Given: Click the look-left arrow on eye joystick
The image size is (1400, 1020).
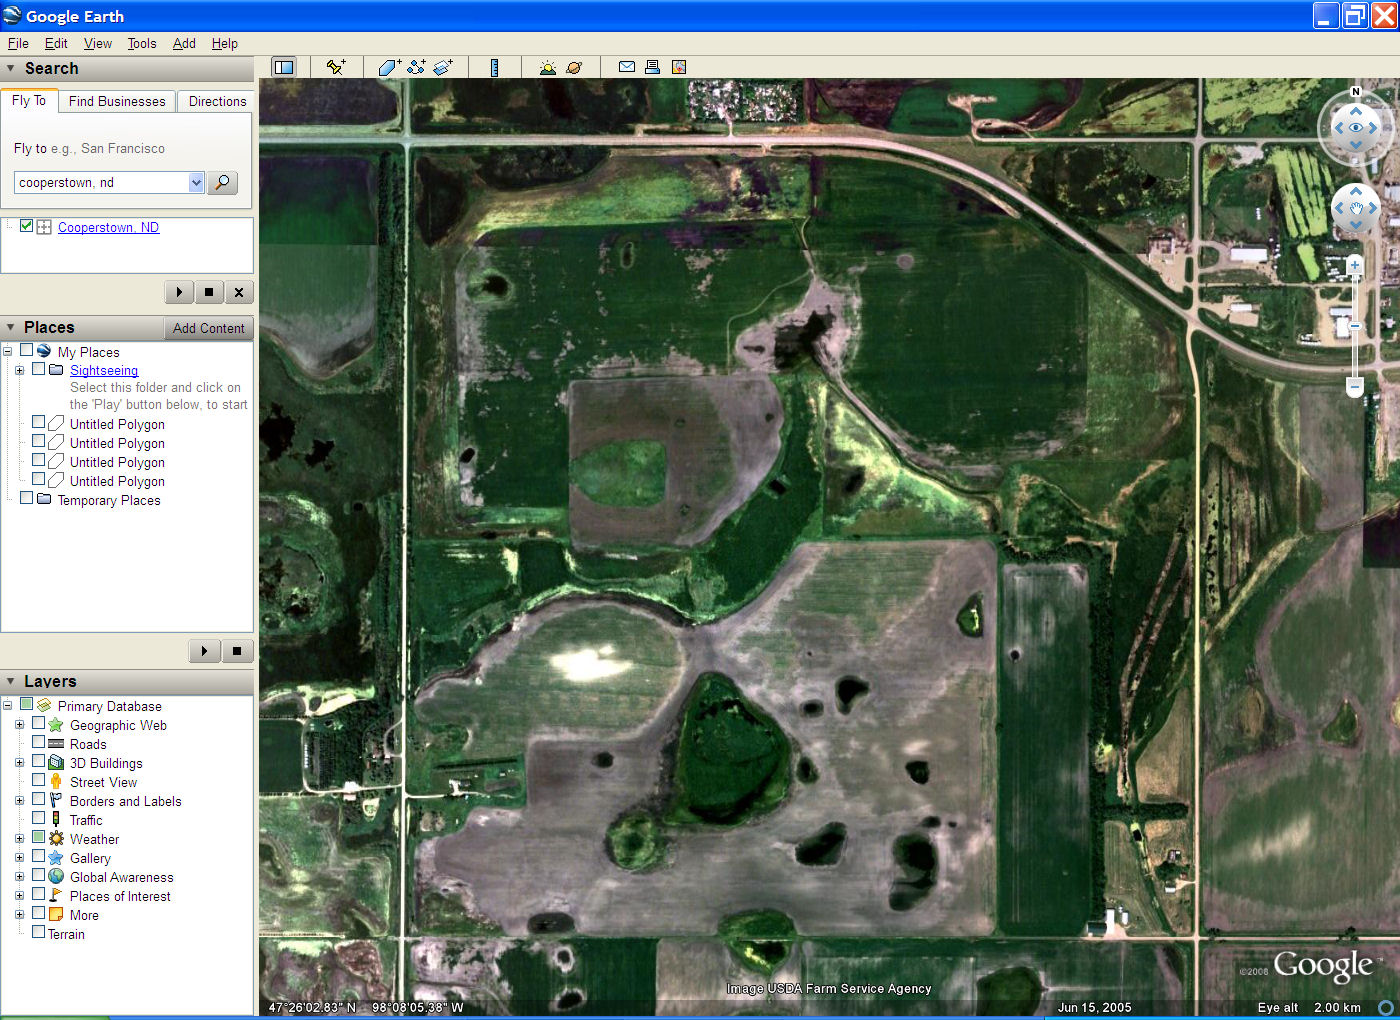Looking at the screenshot, I should coord(1338,128).
